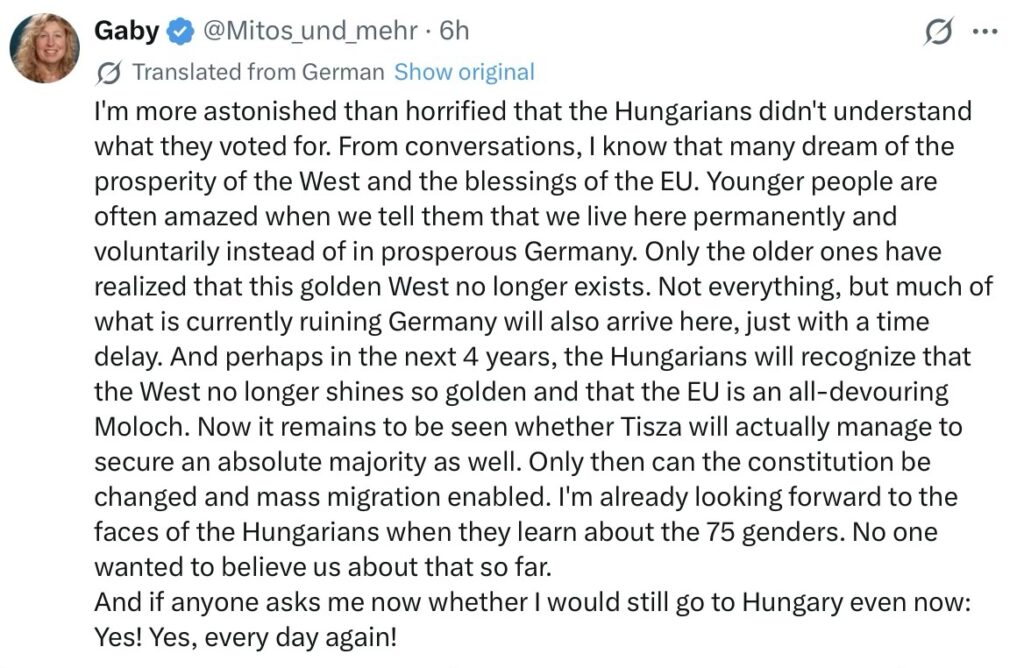Click the phrase 'absolute majority'

pyautogui.click(x=354, y=461)
